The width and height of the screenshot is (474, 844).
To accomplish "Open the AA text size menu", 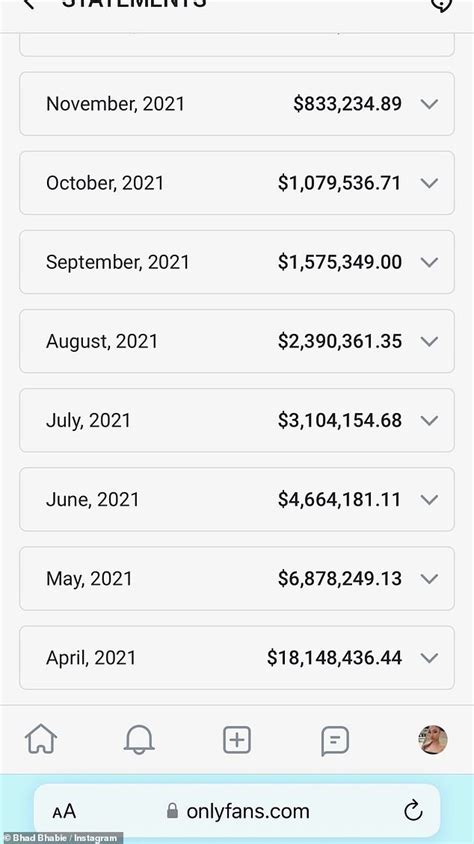I will point(64,812).
